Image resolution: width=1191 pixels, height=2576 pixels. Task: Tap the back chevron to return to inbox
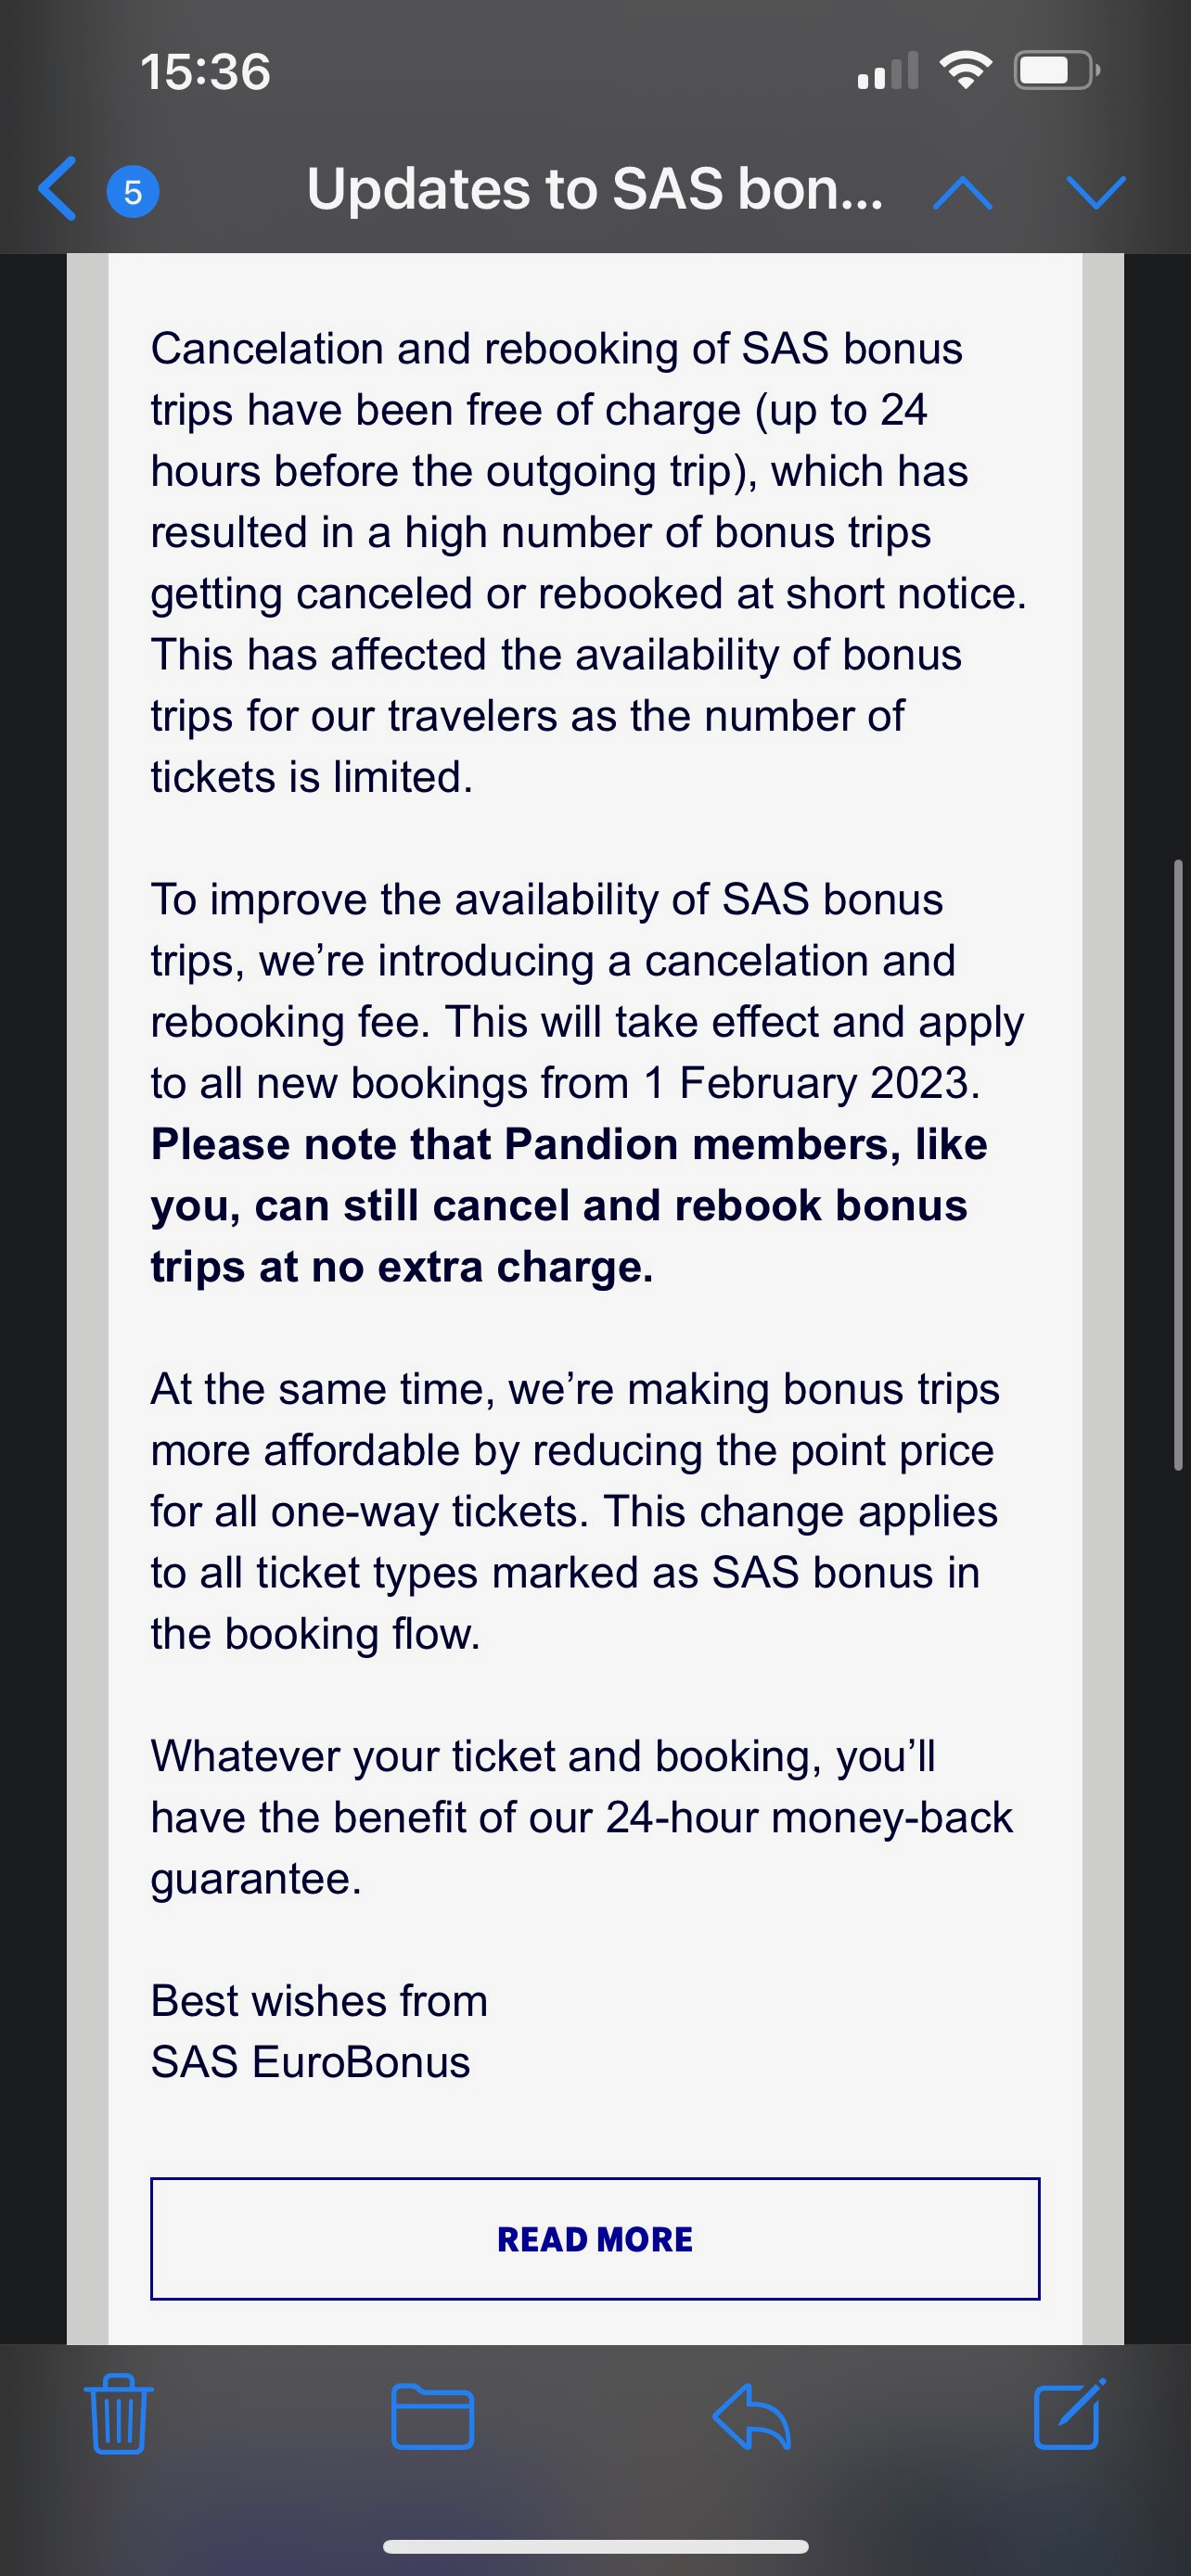58,189
